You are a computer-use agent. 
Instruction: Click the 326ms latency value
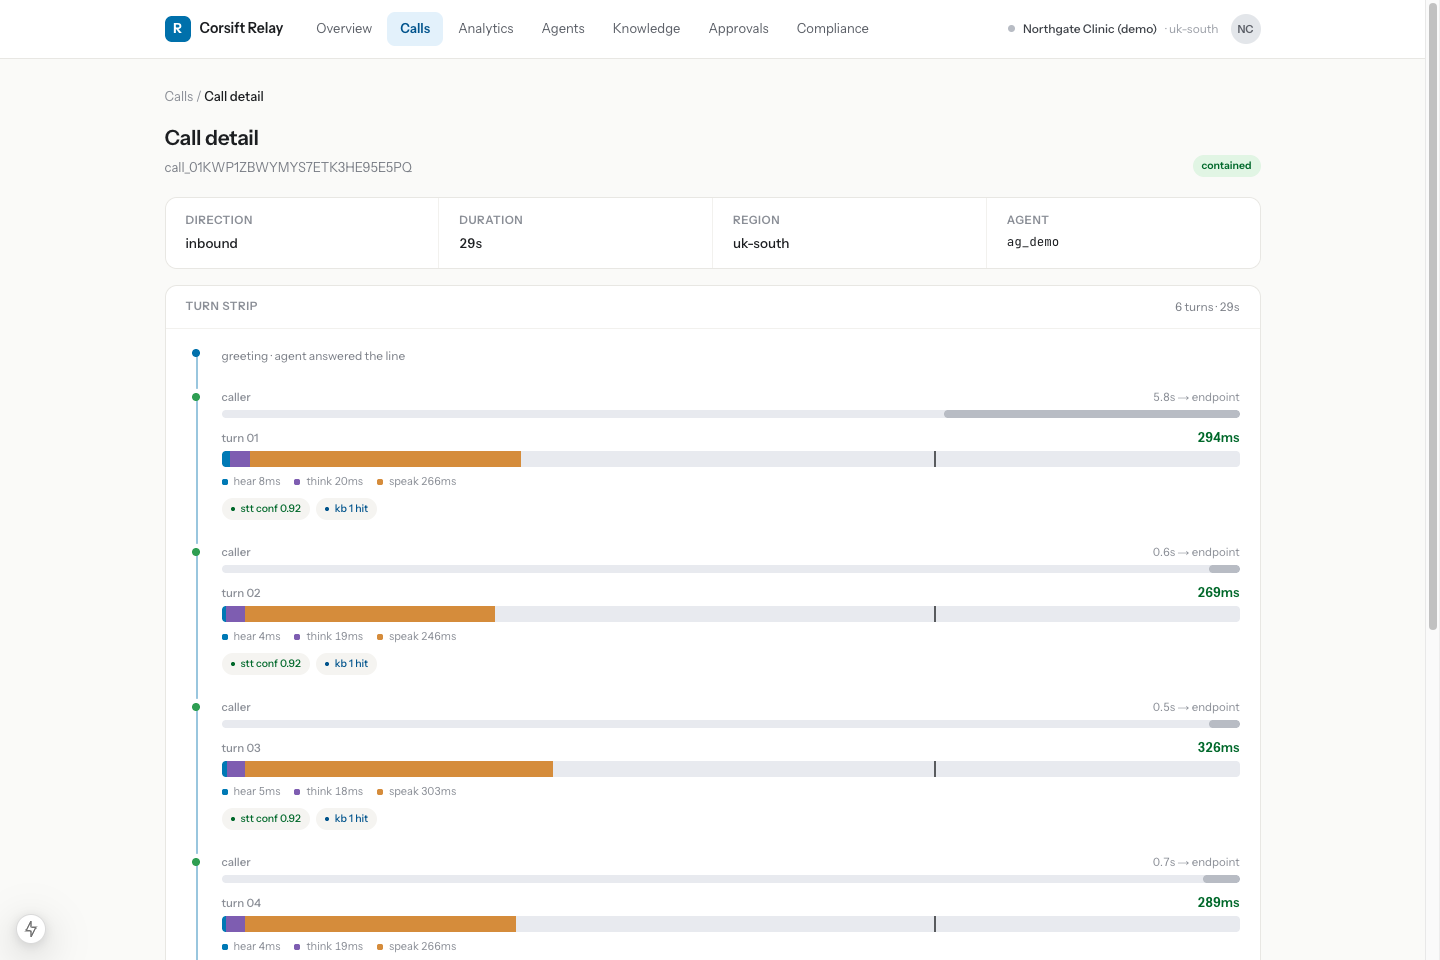coord(1218,748)
